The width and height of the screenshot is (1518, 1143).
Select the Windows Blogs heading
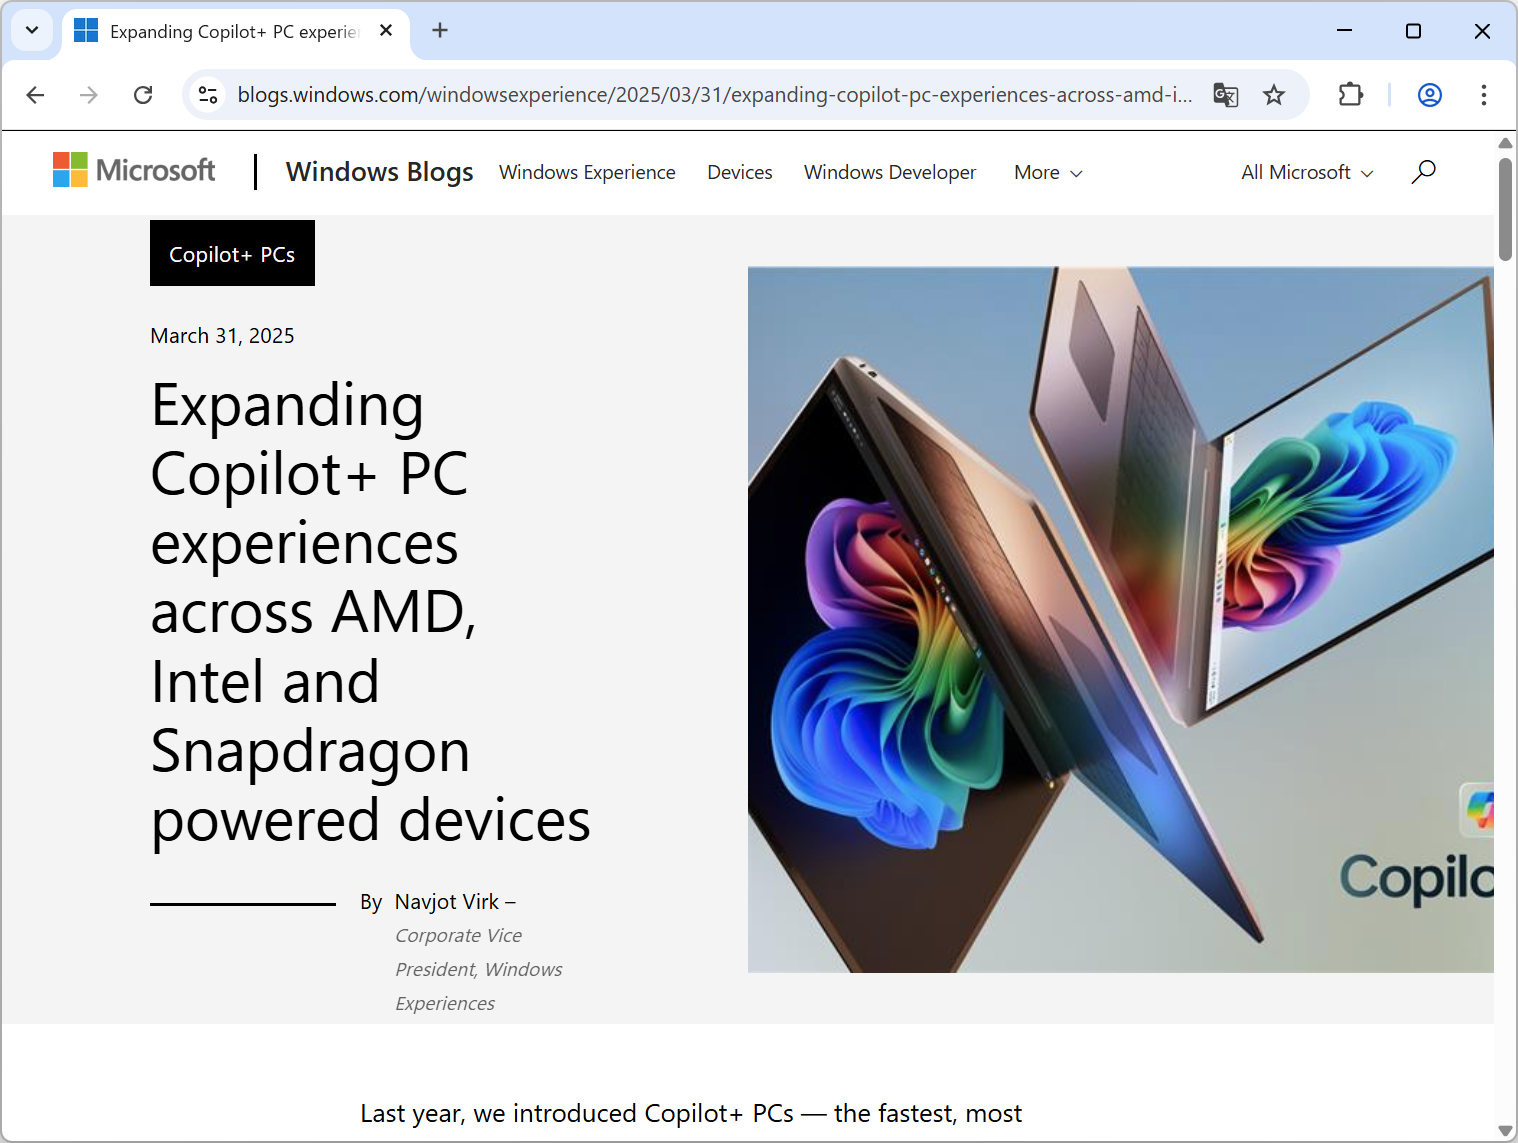(x=379, y=171)
